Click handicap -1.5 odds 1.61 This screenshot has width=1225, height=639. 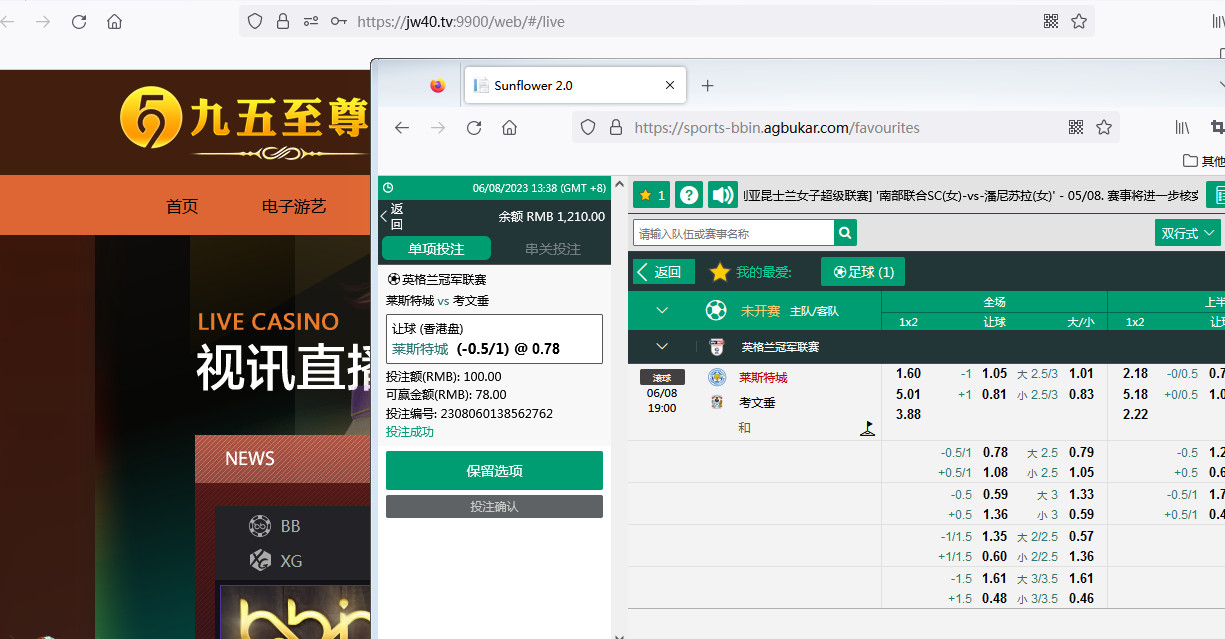point(995,579)
